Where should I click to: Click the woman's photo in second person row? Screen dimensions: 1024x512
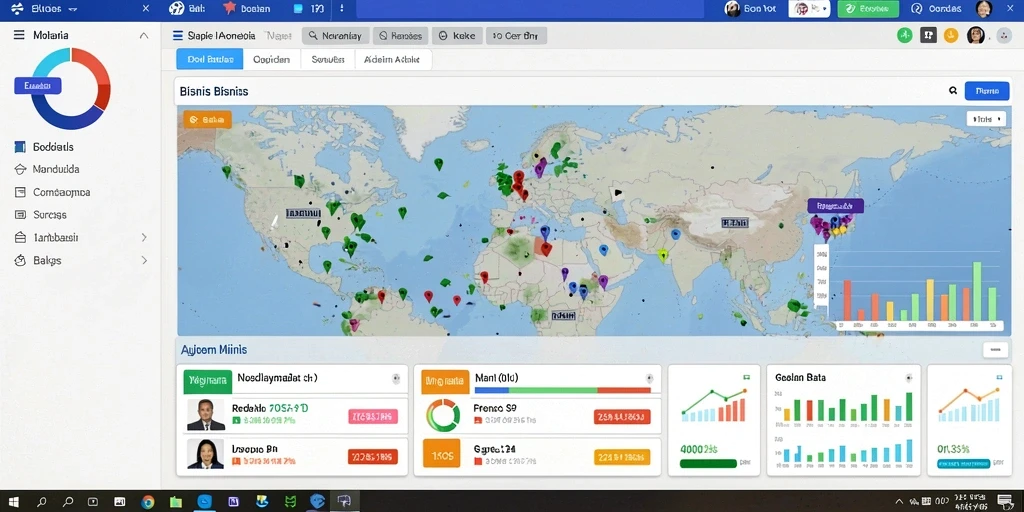coord(206,453)
